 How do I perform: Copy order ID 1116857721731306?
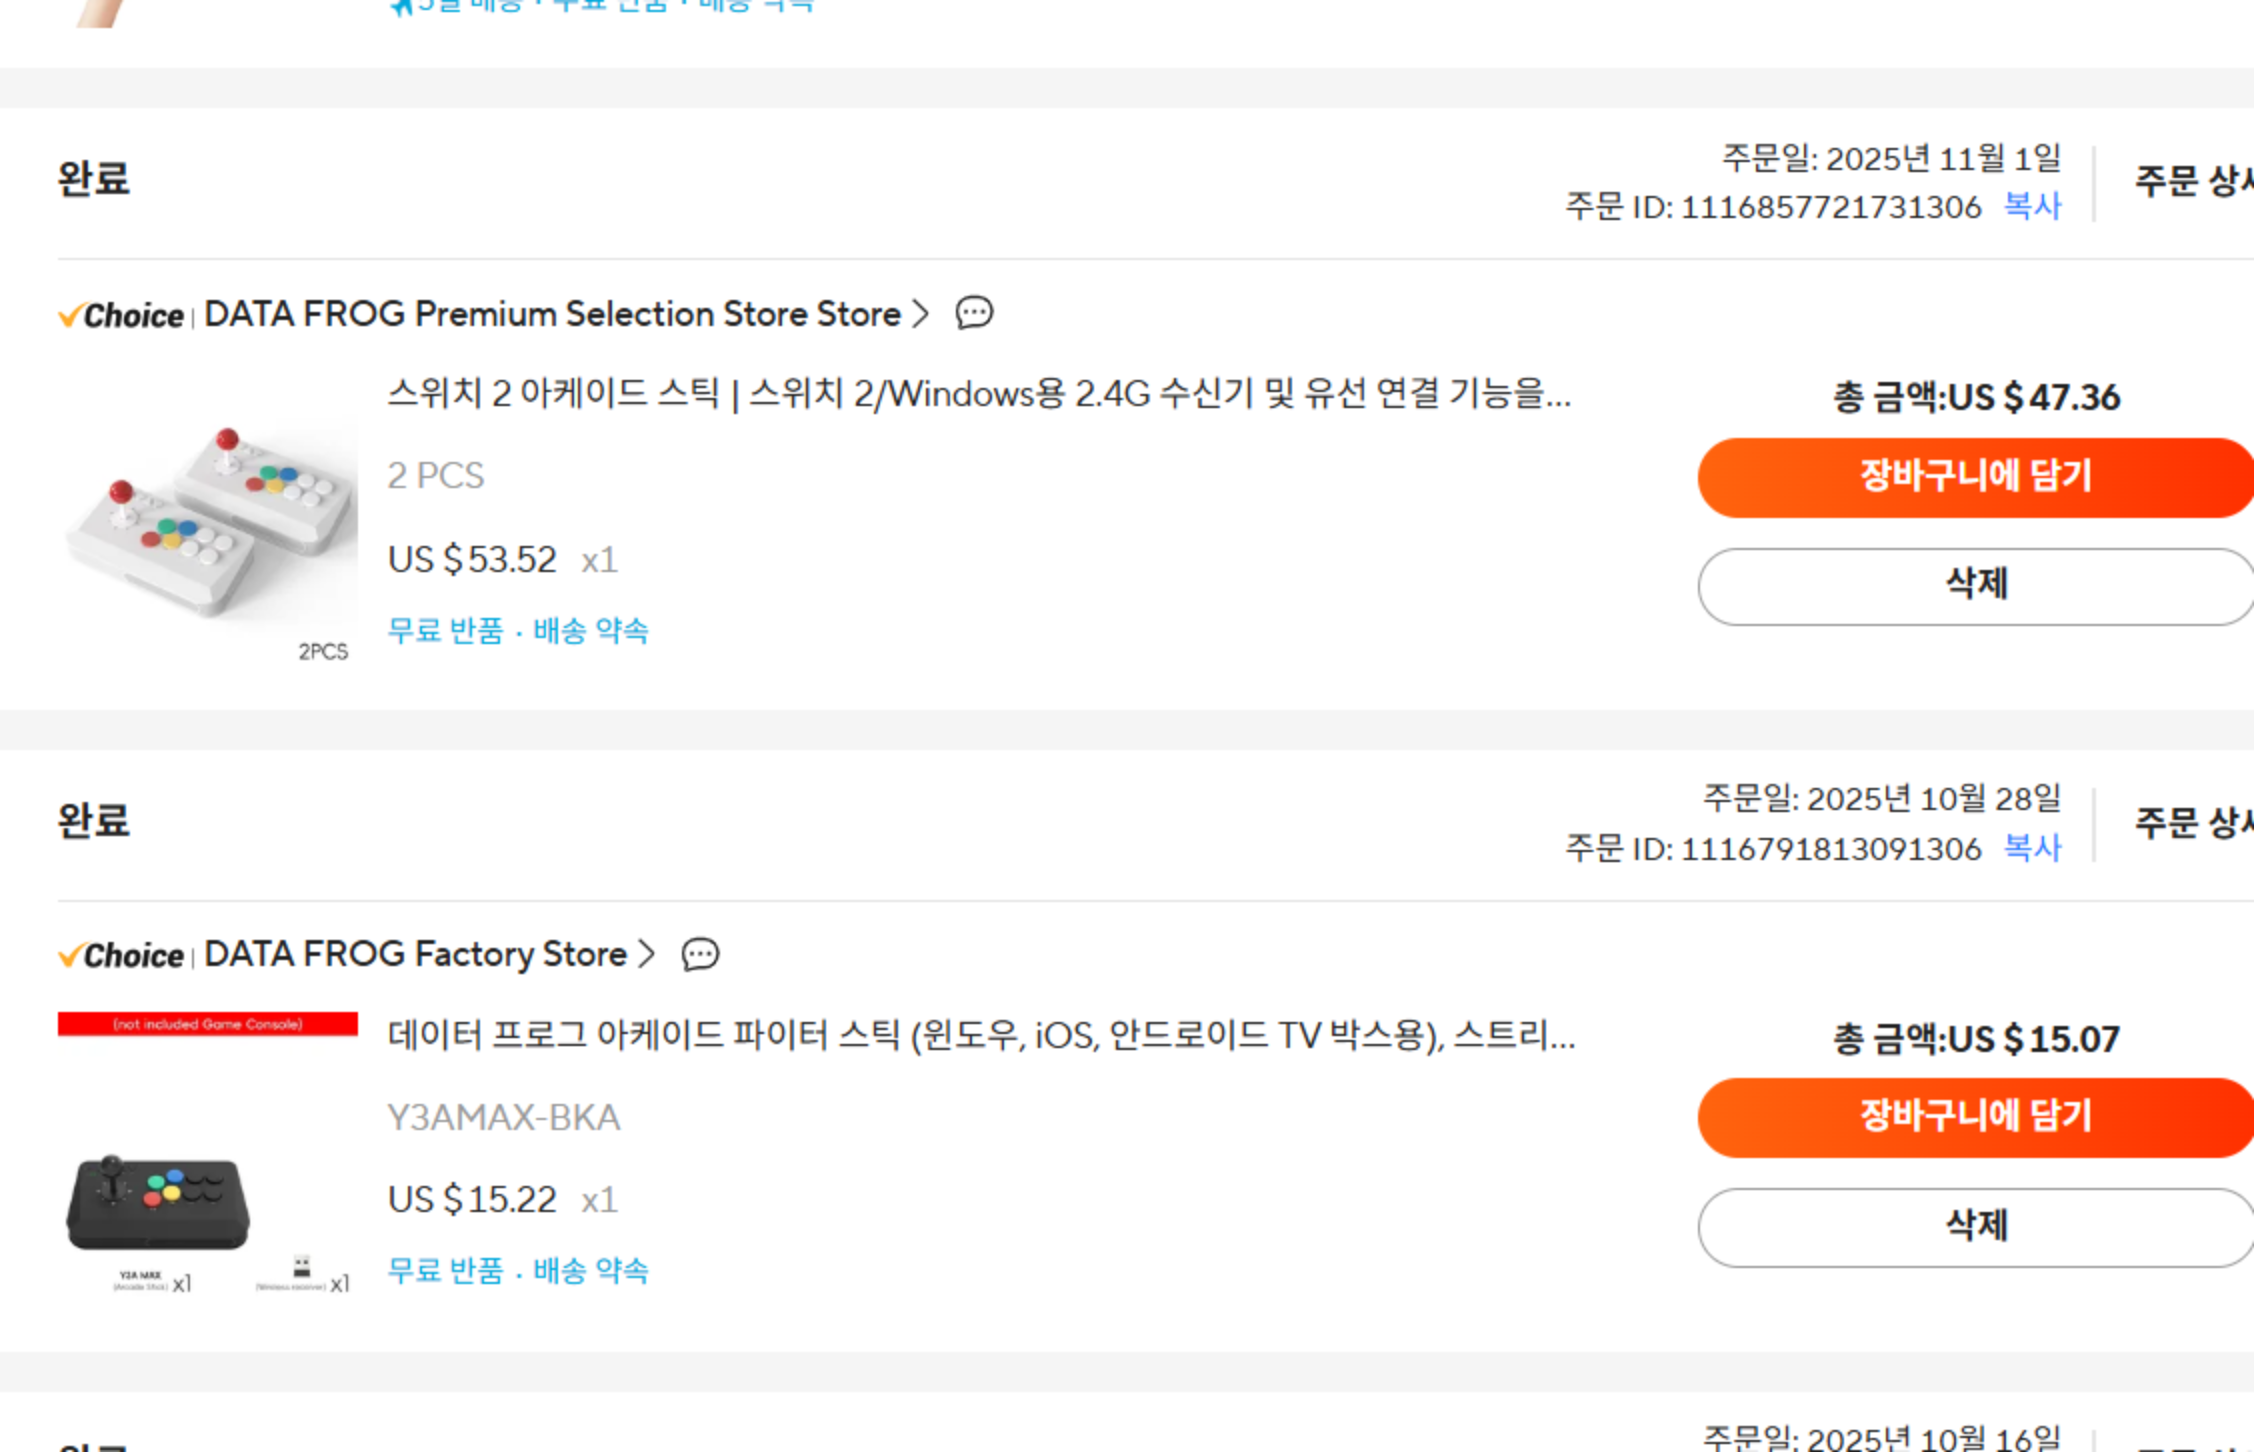click(x=2032, y=206)
